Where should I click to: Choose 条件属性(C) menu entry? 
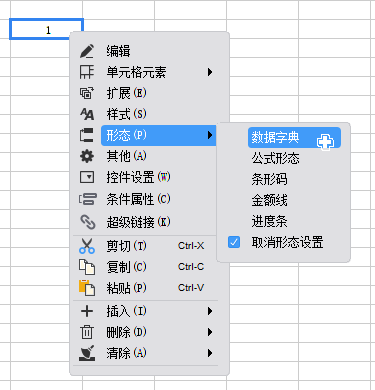138,199
